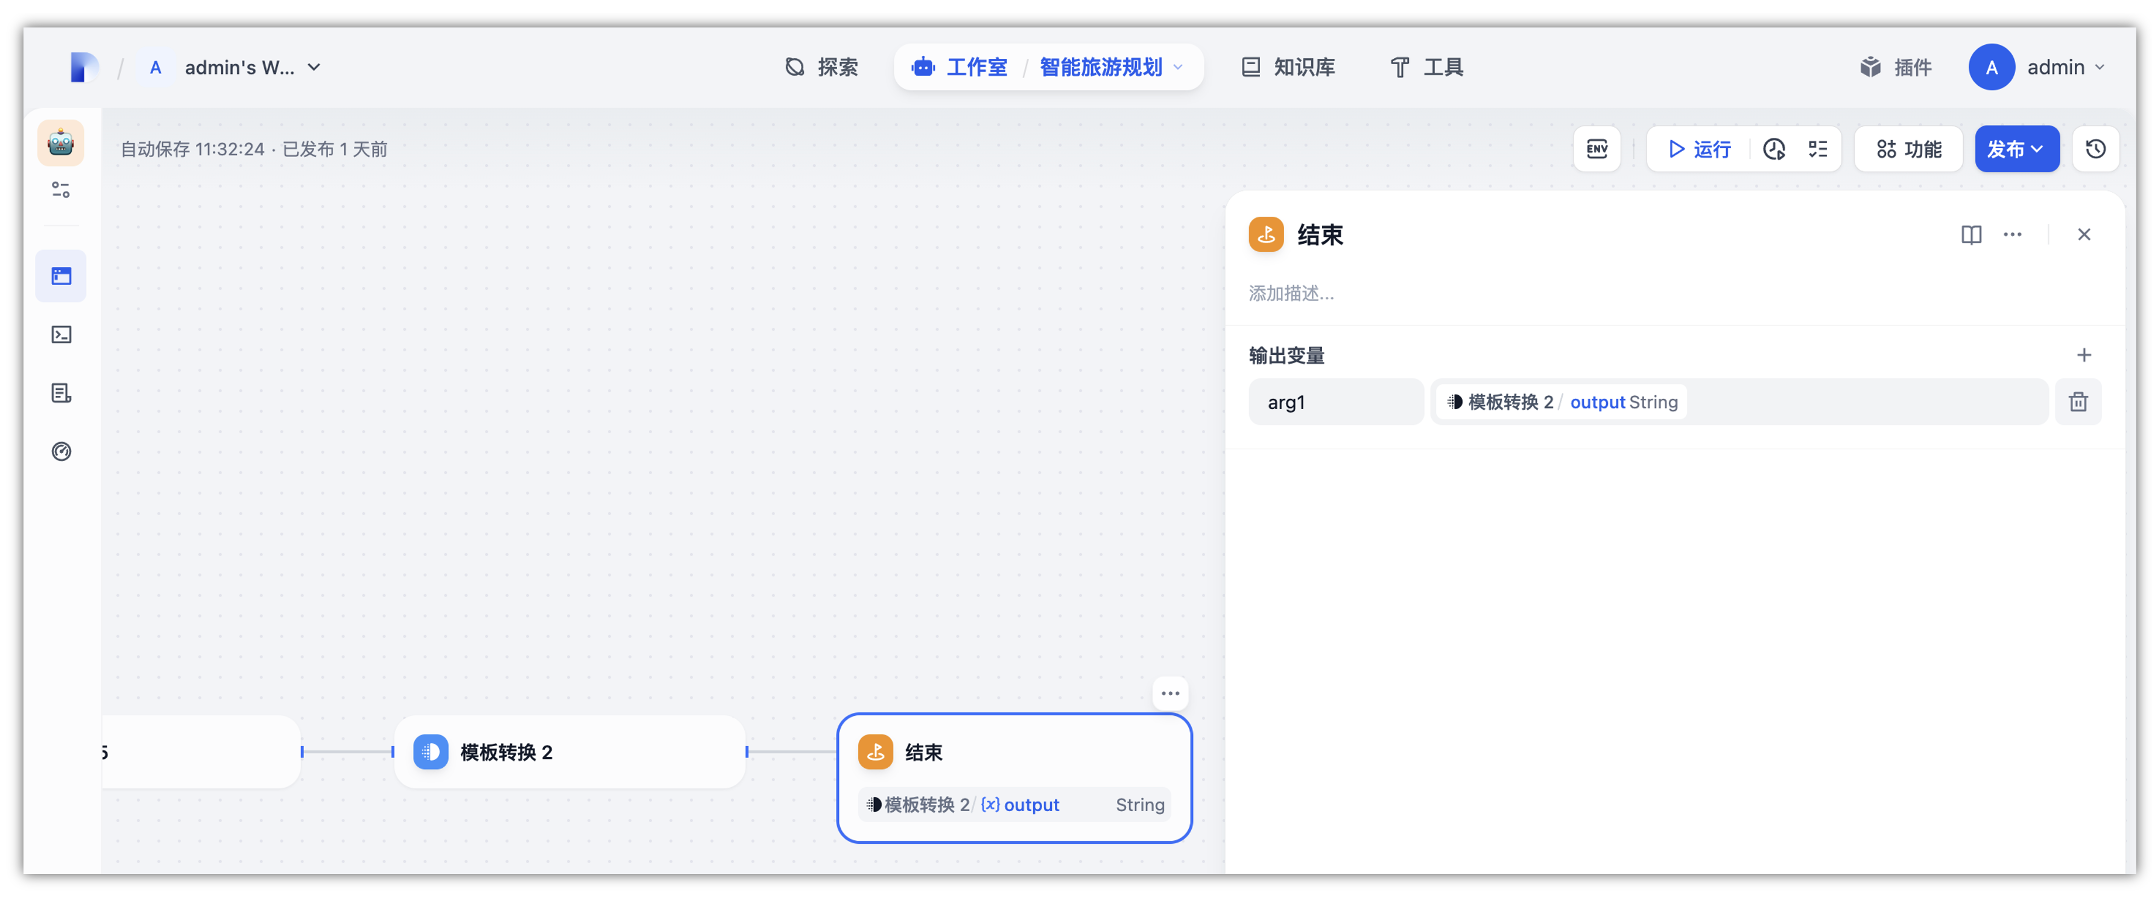Screen dimensions: 2152x906
Task: Open the 工具 tab
Action: pyautogui.click(x=1427, y=67)
